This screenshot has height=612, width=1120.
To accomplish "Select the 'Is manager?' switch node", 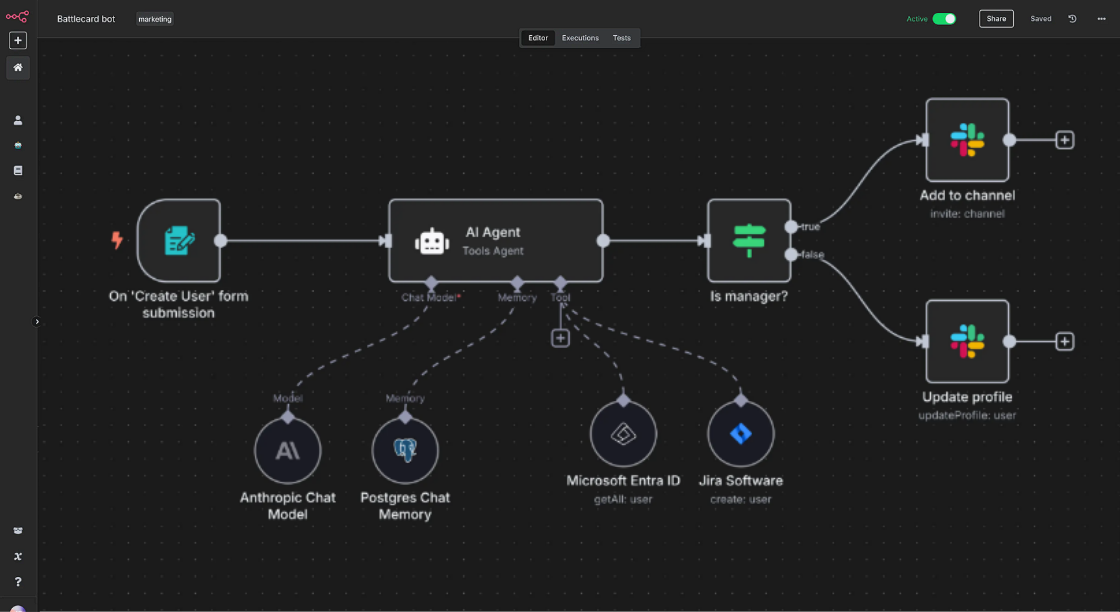I will (748, 240).
